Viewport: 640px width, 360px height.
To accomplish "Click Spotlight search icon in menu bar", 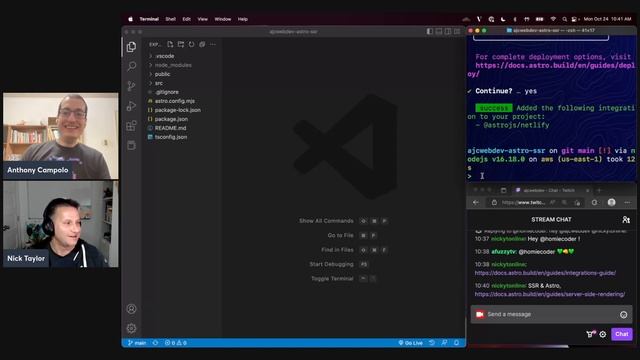I will point(564,19).
